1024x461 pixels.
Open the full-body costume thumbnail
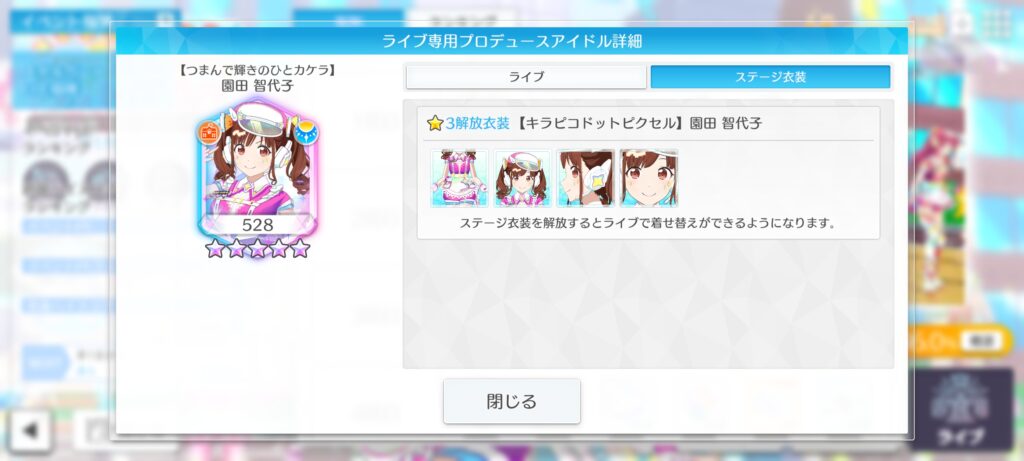[459, 178]
